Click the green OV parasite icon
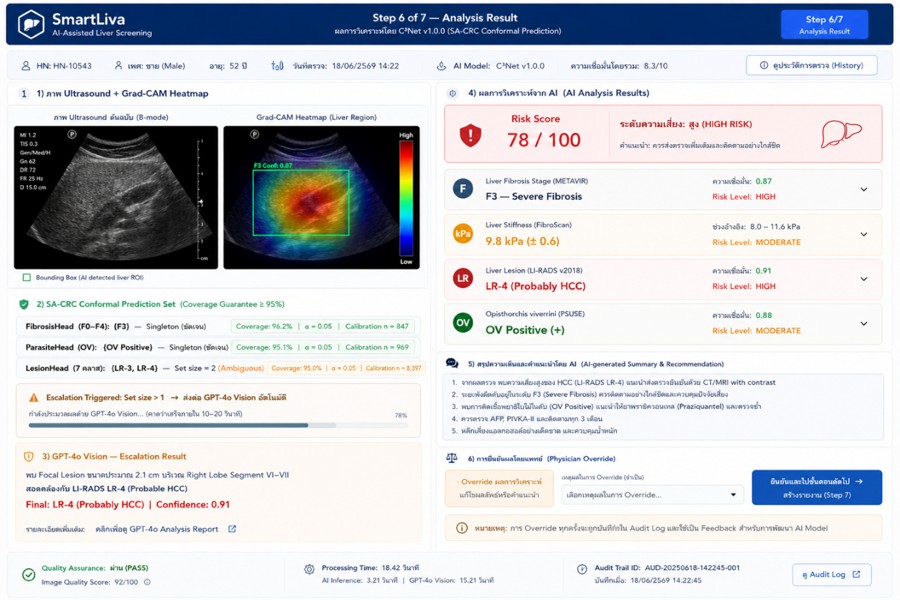Screen dimensions: 900x600 463,323
